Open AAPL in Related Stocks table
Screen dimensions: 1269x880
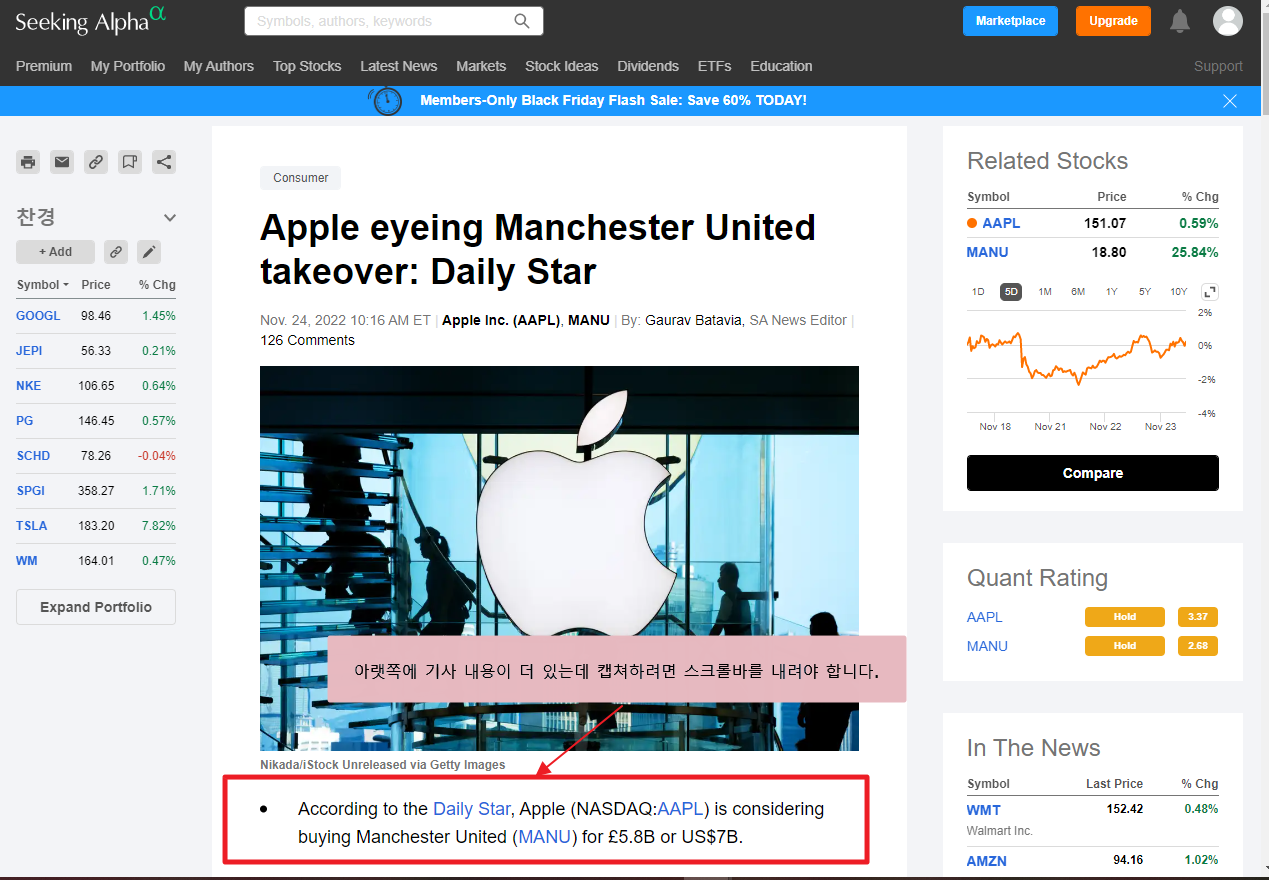point(1001,223)
